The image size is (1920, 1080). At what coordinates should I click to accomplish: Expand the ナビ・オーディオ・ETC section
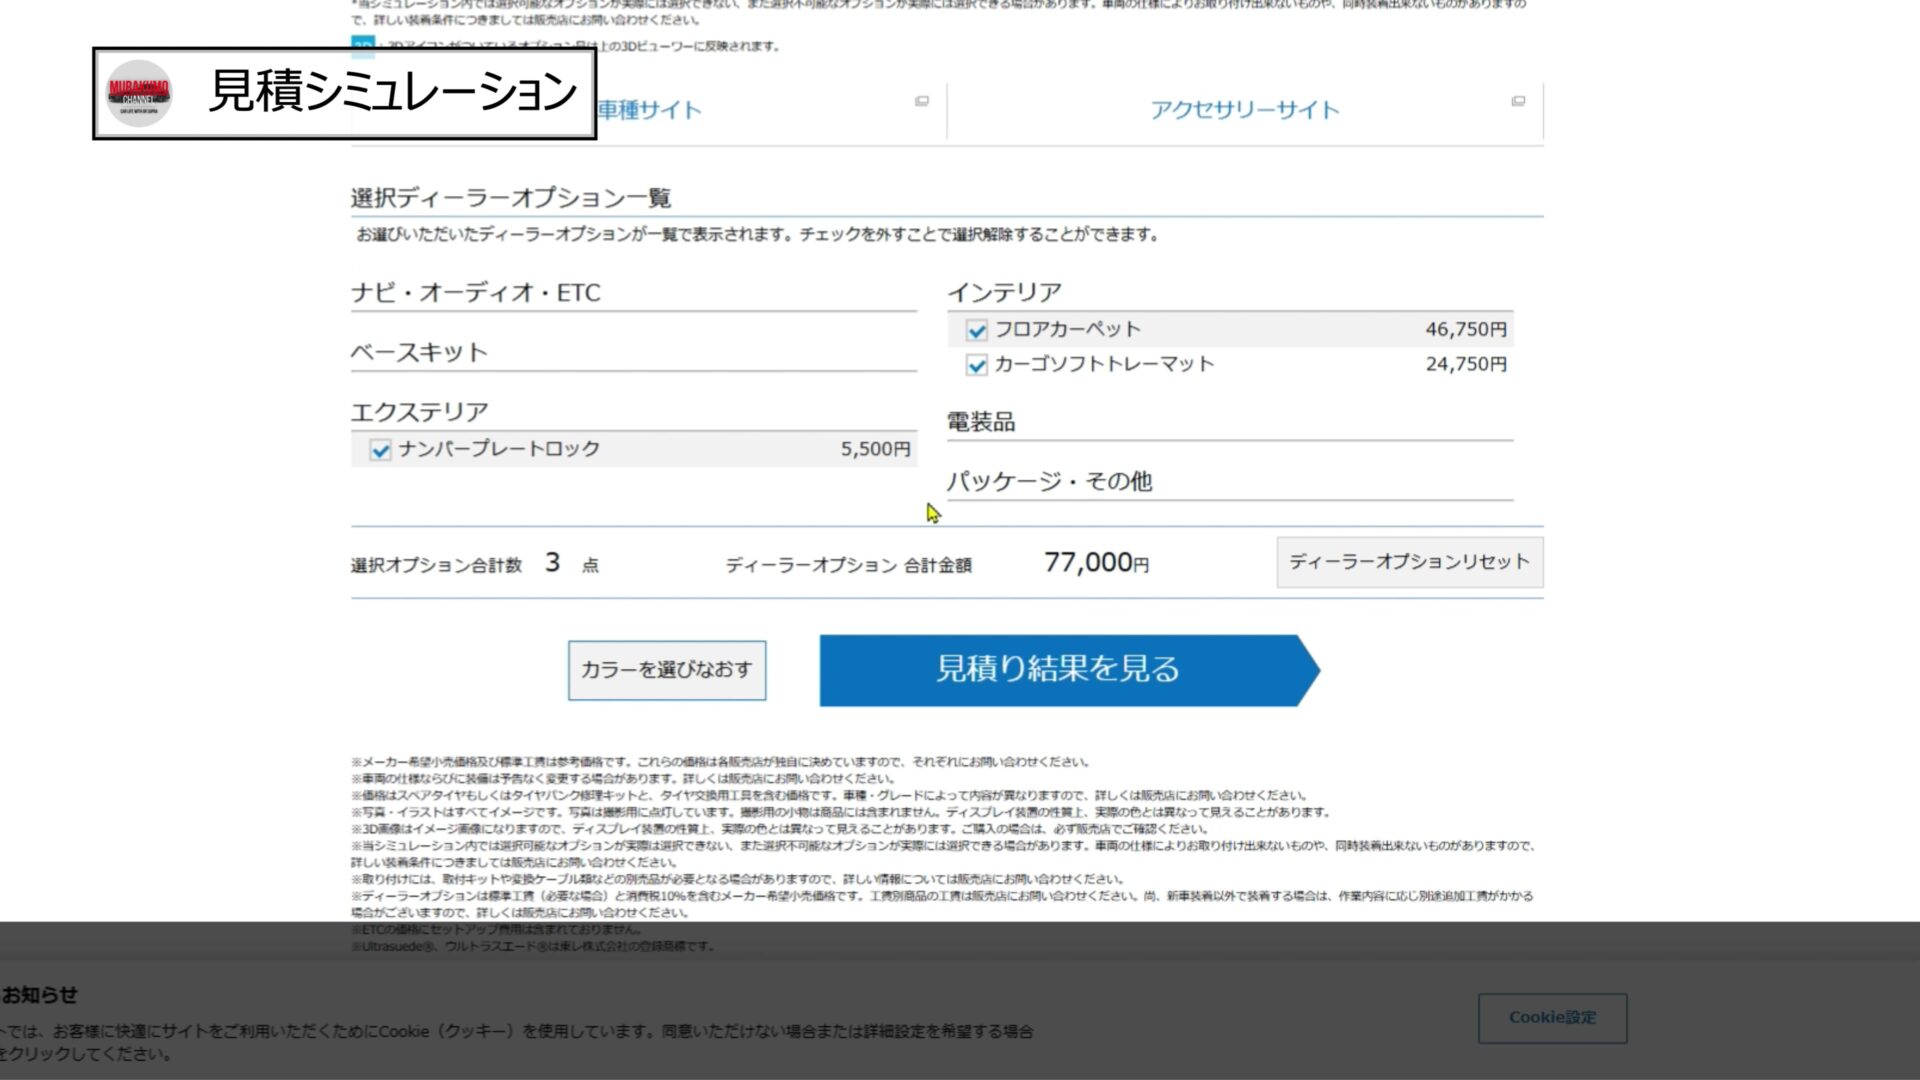tap(476, 293)
